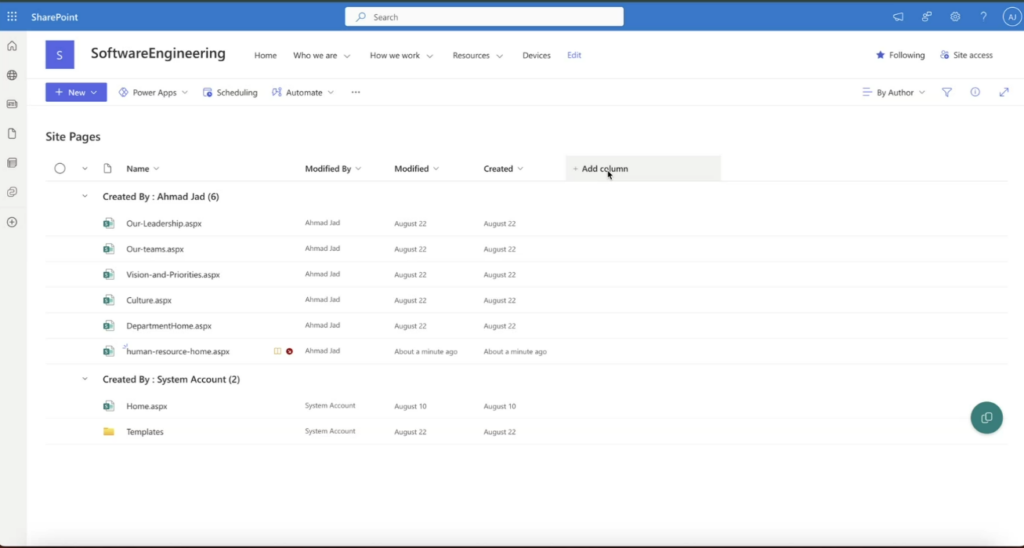The image size is (1024, 548).
Task: Open the Resources navigation menu
Action: pos(477,55)
